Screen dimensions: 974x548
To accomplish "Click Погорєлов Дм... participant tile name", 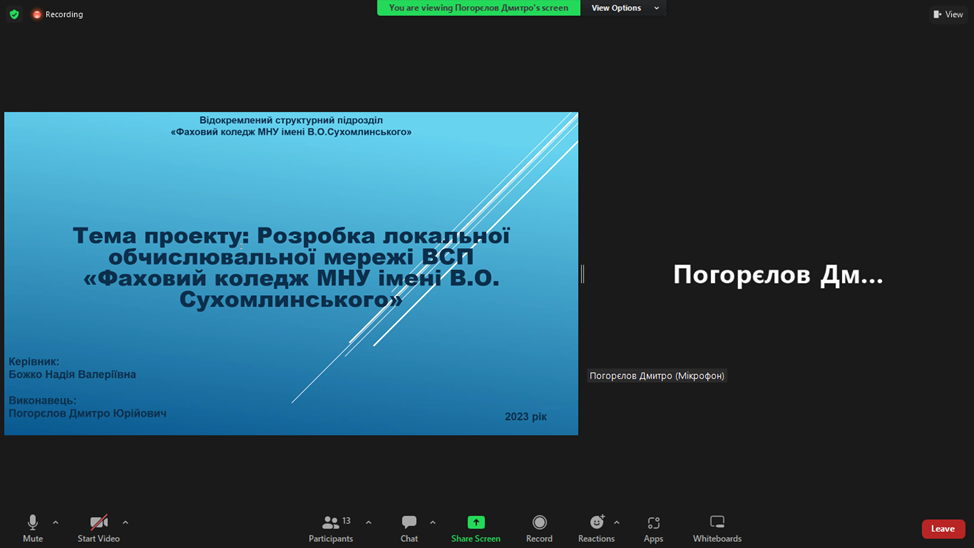I will [x=778, y=275].
